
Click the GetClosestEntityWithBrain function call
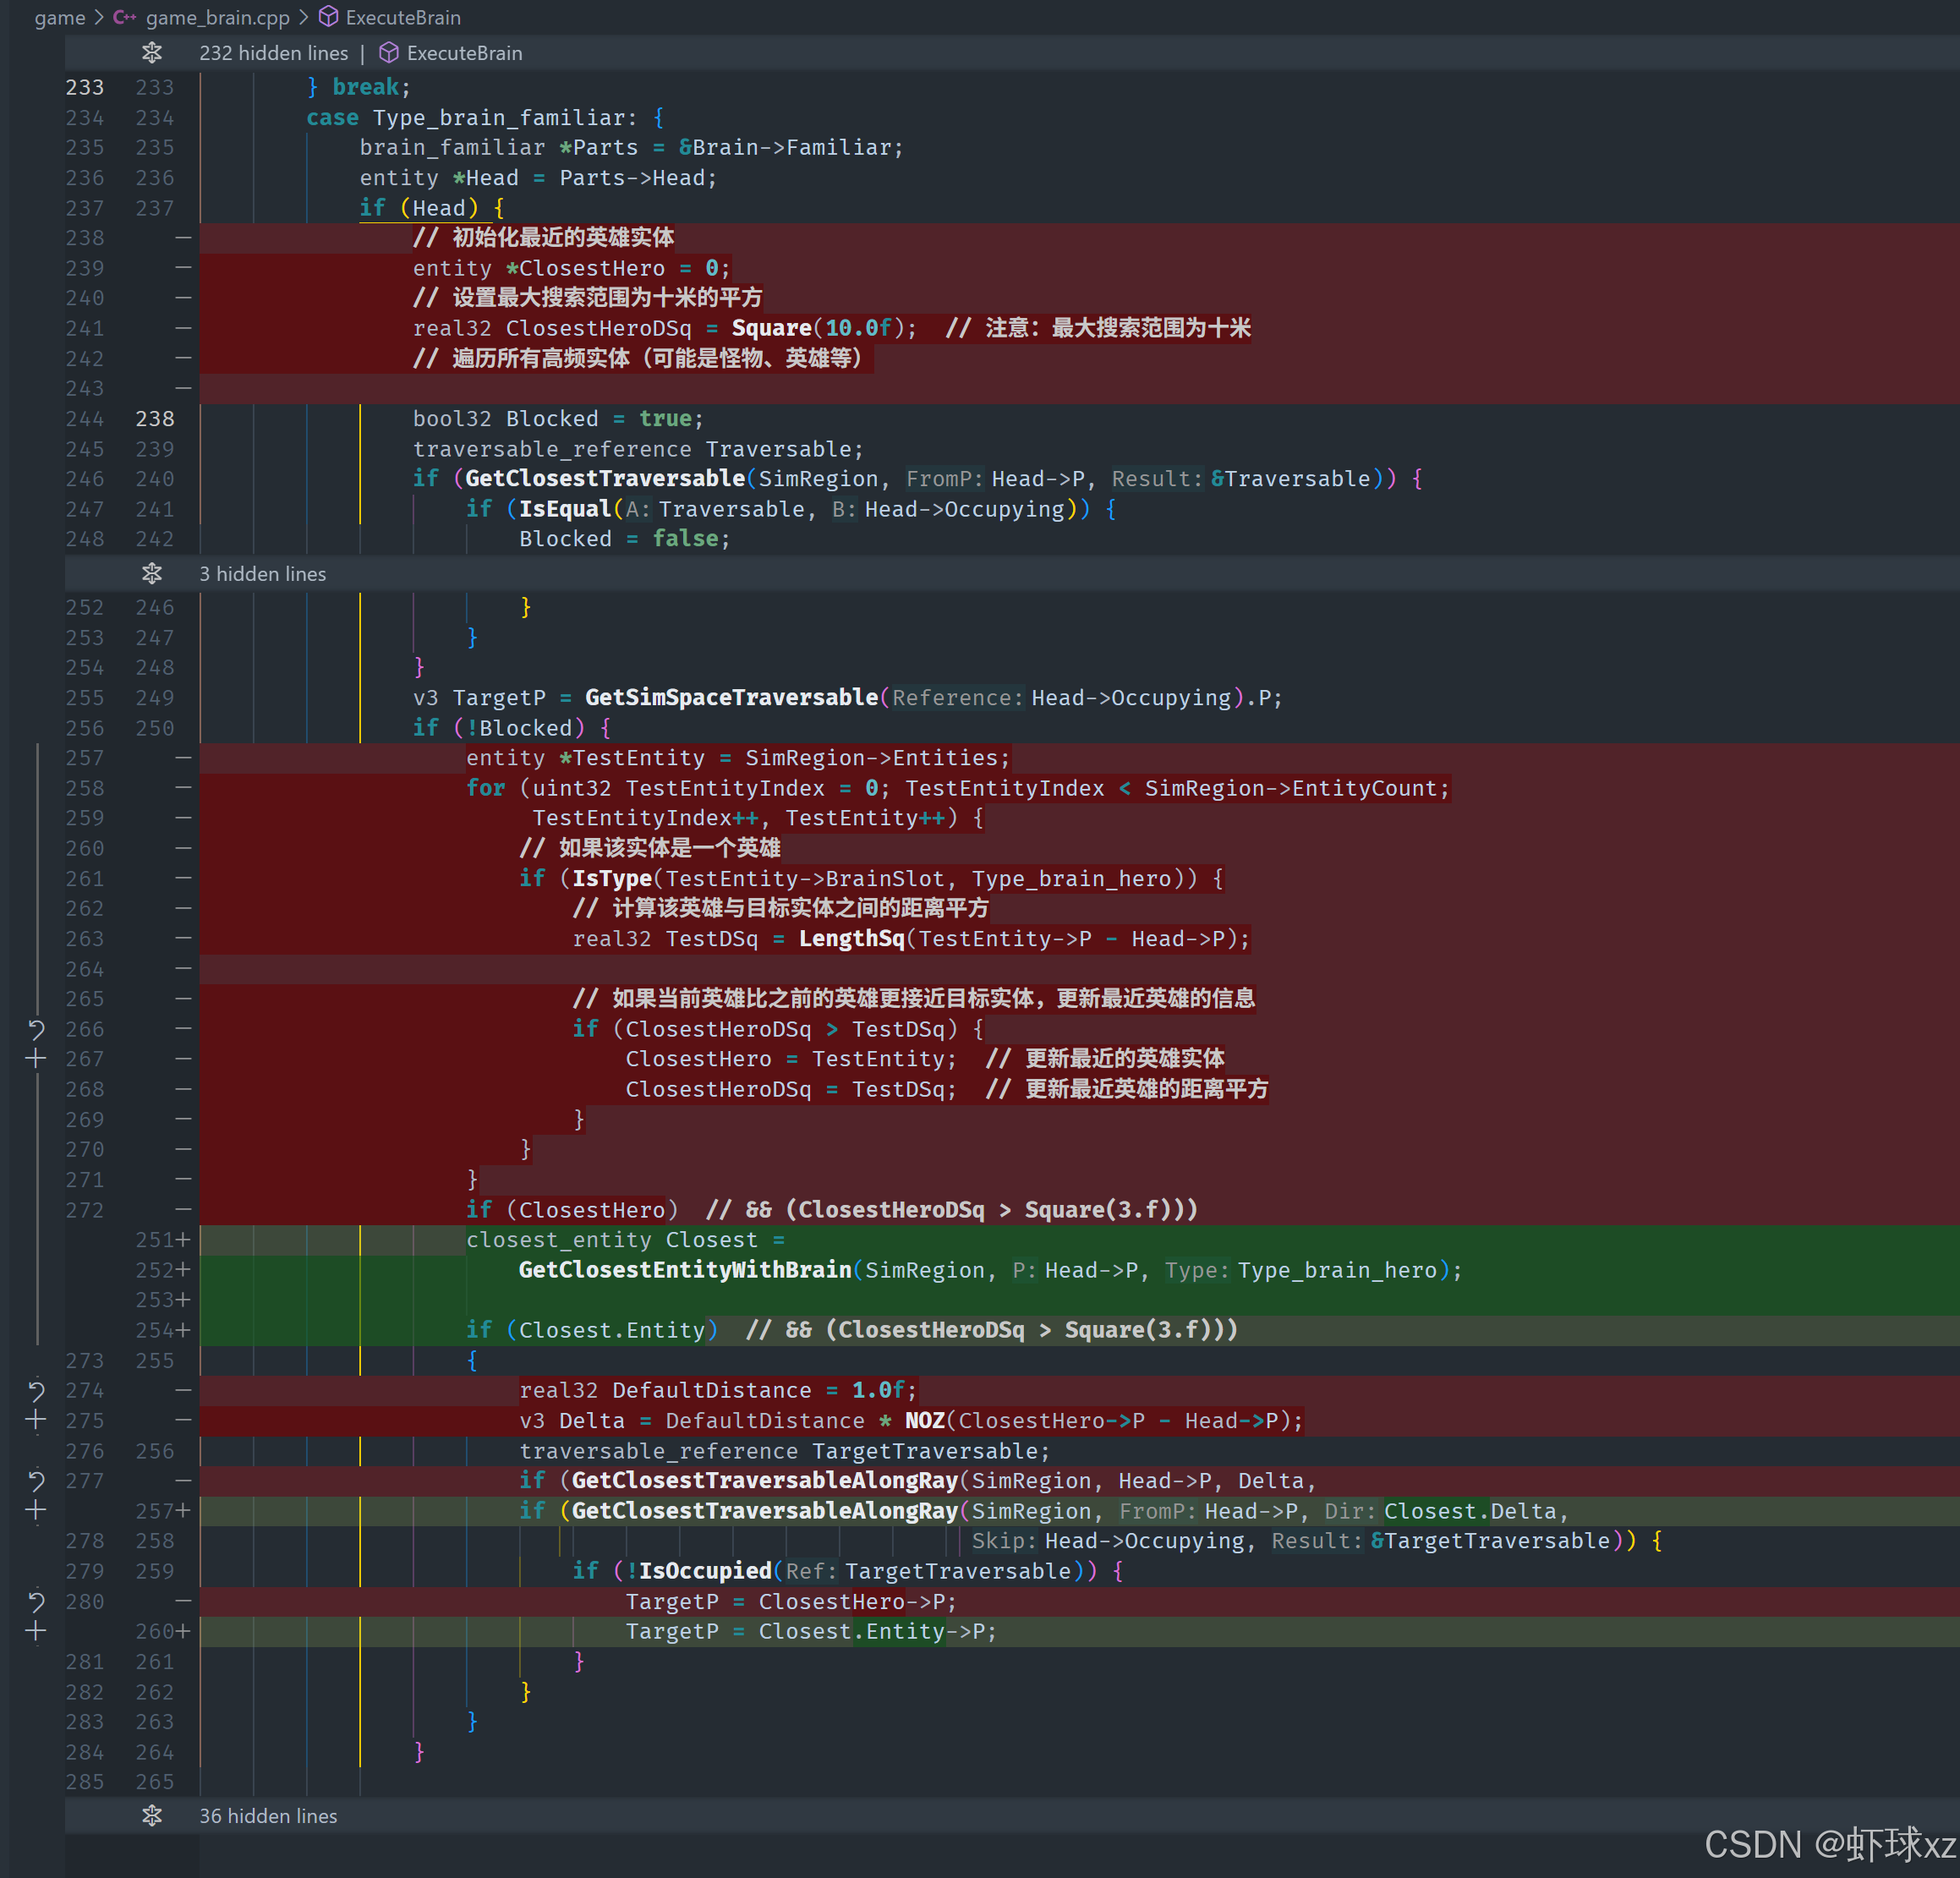coord(684,1270)
